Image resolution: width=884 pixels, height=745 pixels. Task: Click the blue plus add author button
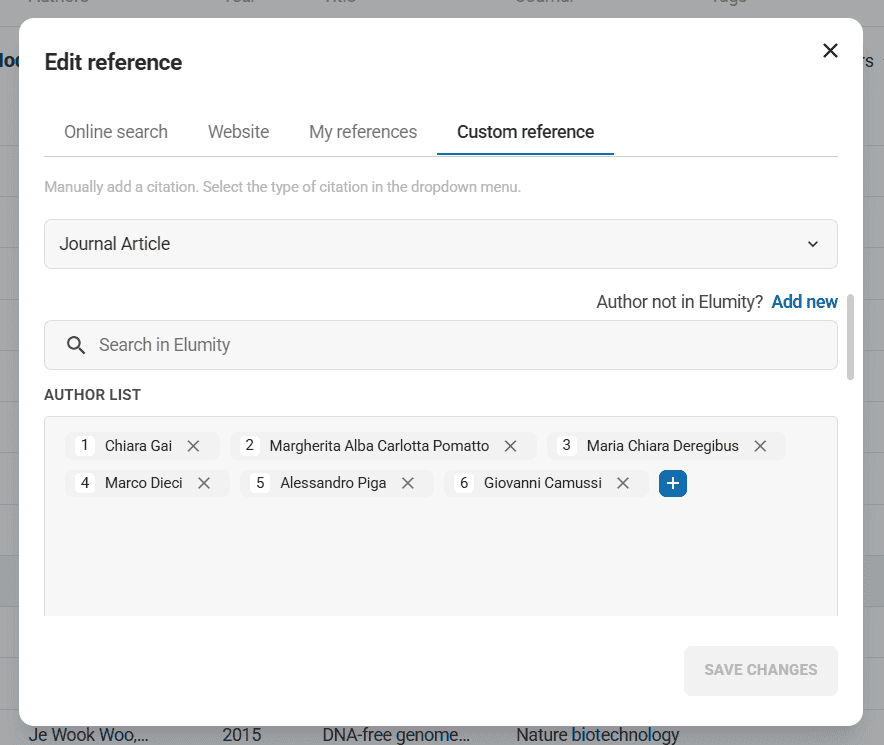point(673,483)
